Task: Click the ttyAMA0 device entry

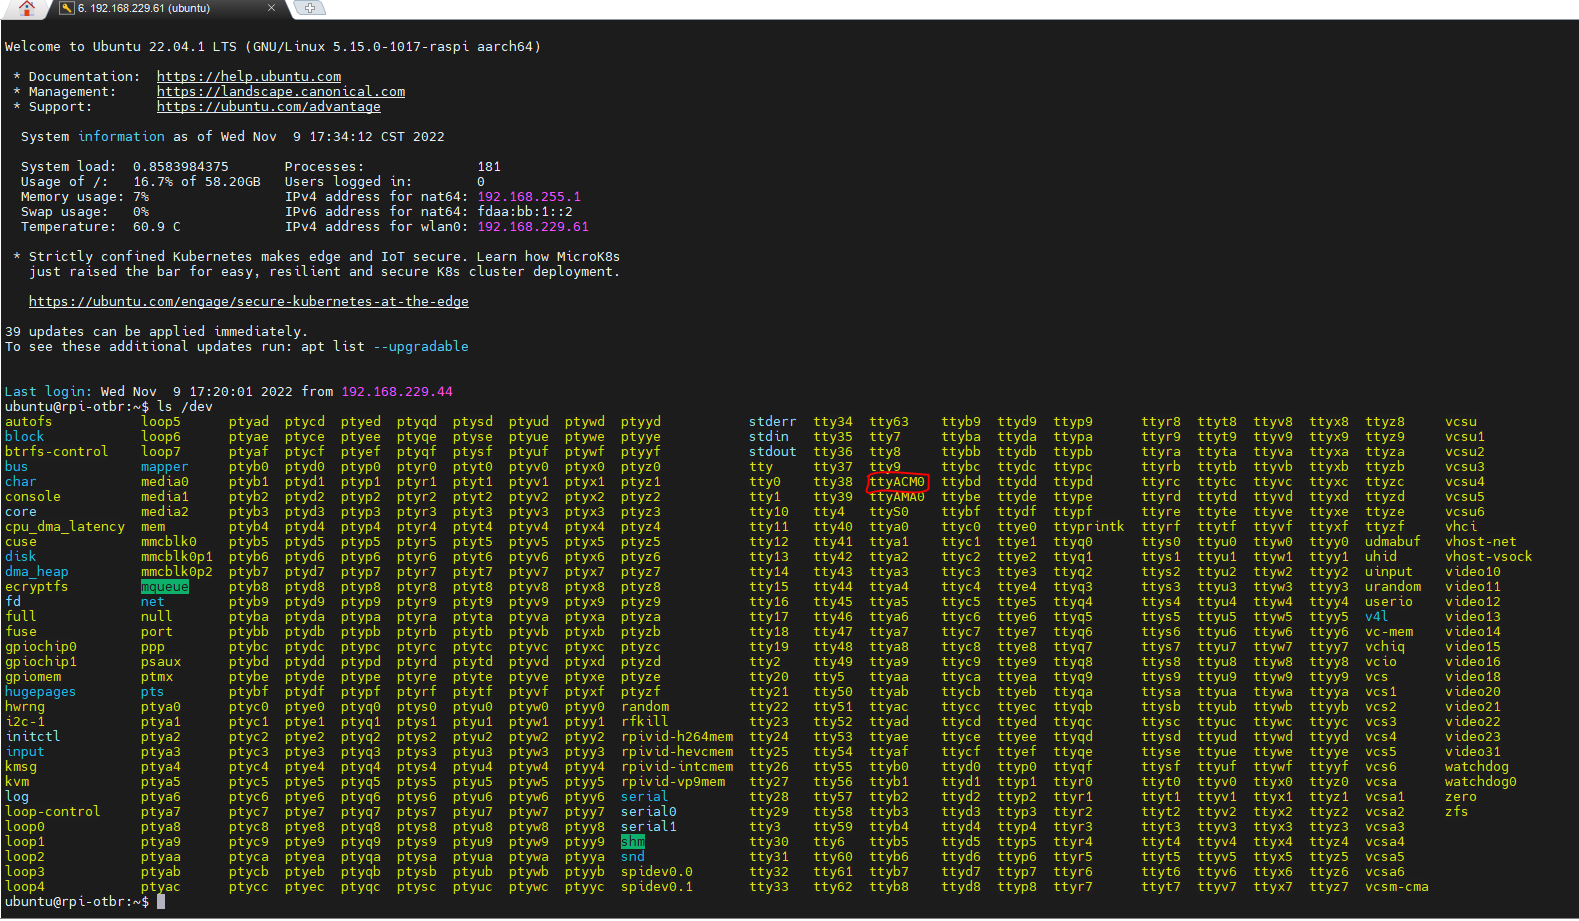Action: [897, 497]
